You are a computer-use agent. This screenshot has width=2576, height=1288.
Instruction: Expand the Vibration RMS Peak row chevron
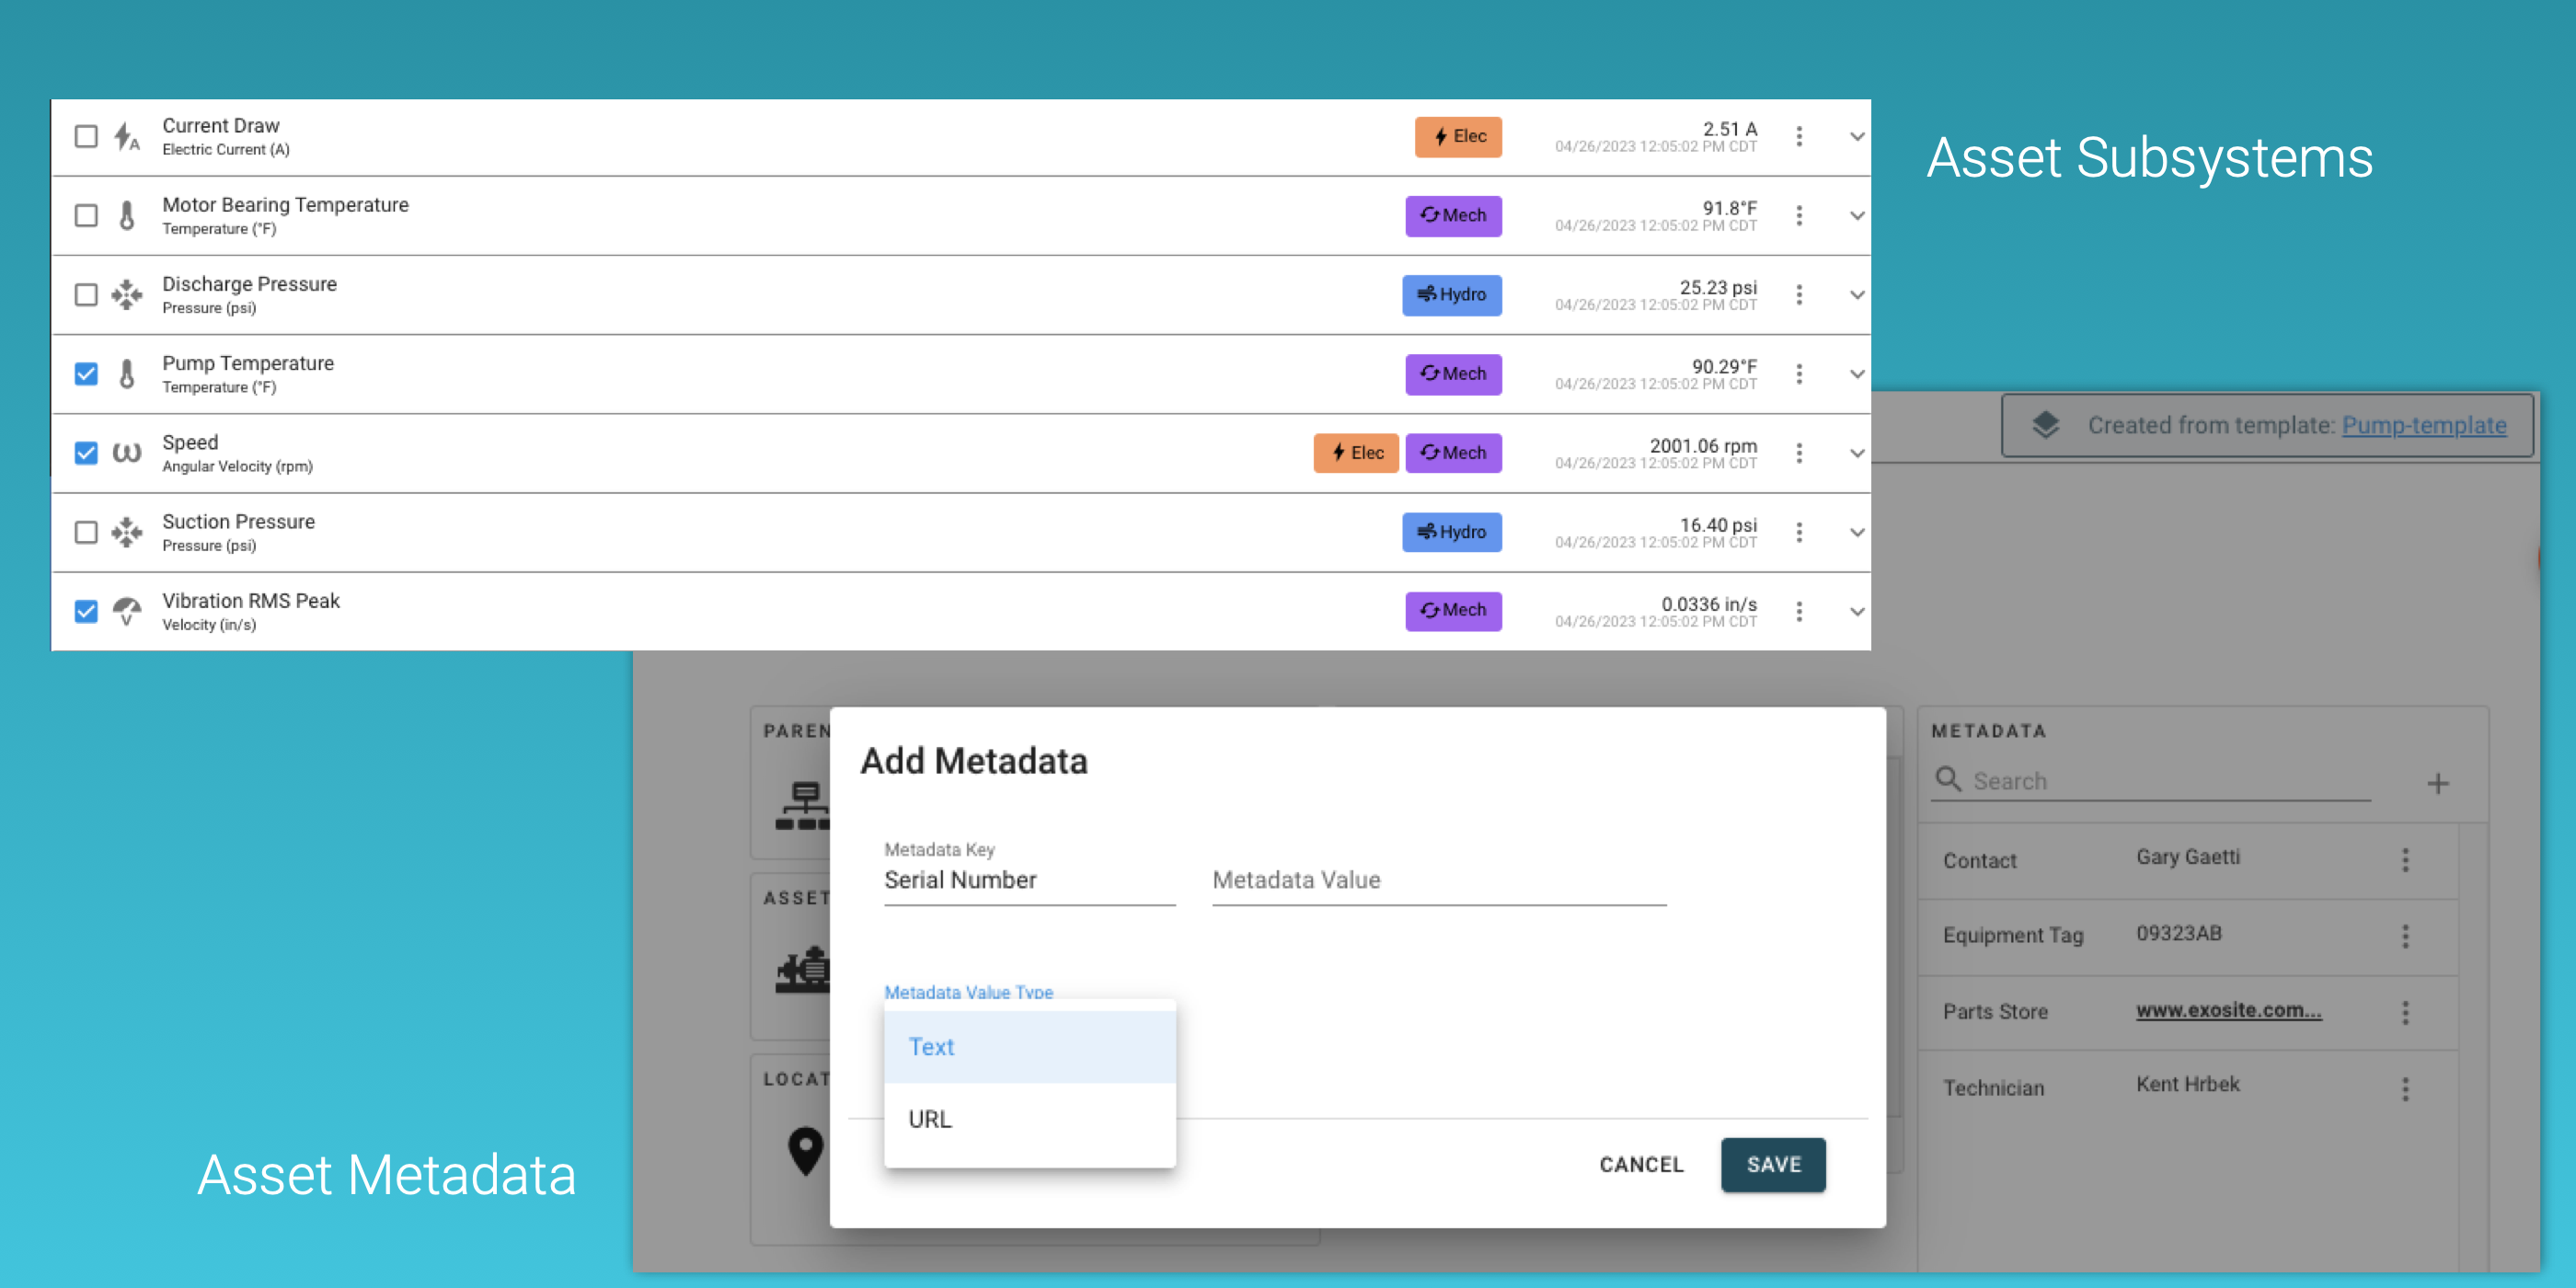[1856, 611]
